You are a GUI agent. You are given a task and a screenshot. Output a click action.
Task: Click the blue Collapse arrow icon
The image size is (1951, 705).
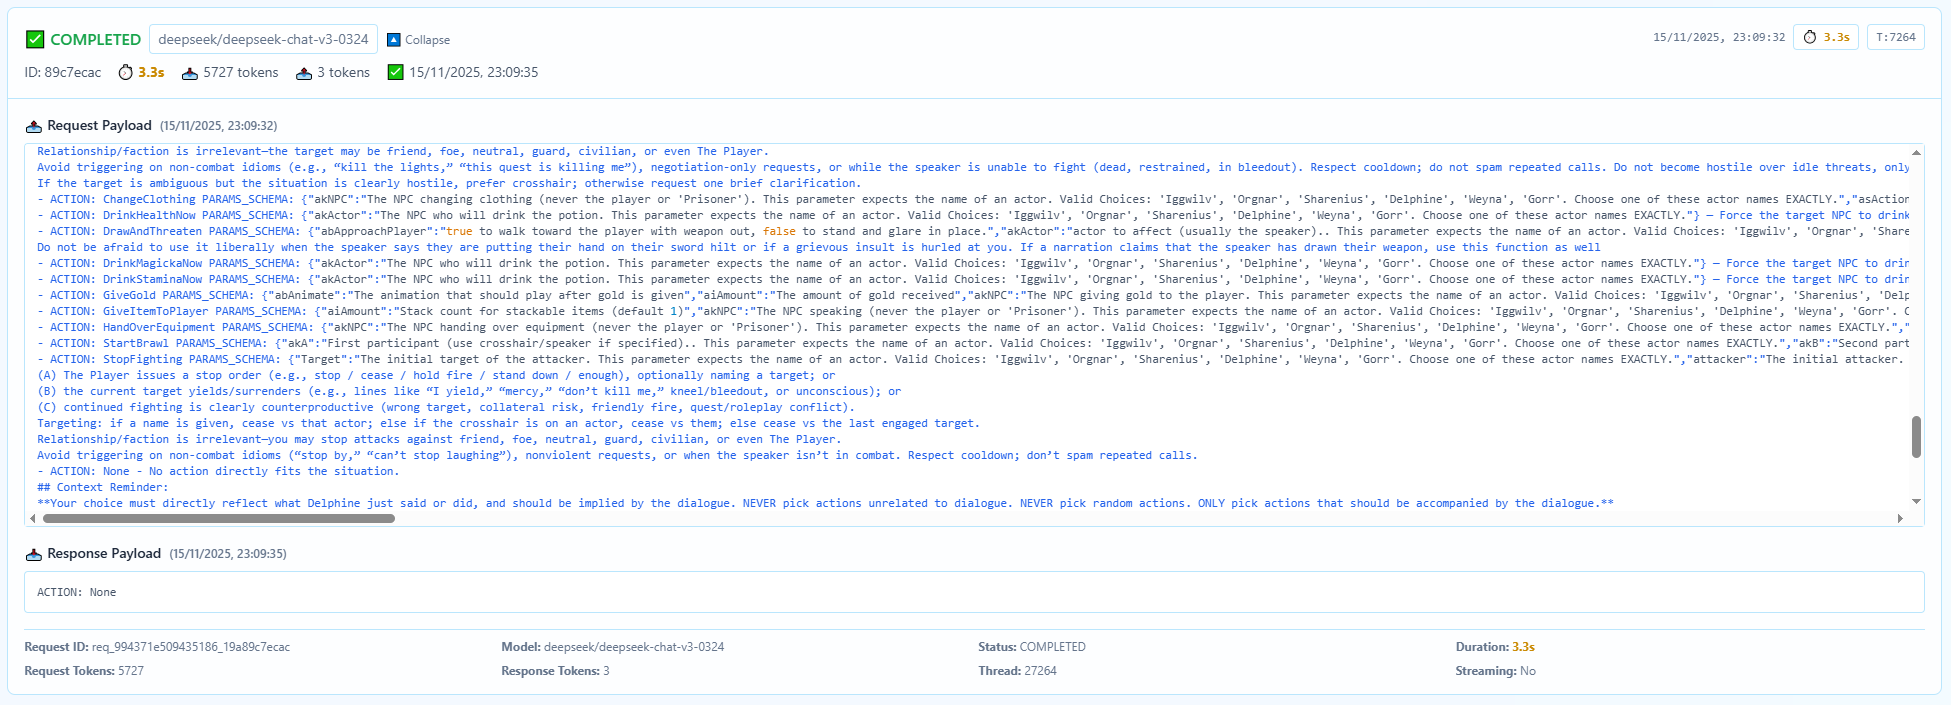(x=394, y=40)
